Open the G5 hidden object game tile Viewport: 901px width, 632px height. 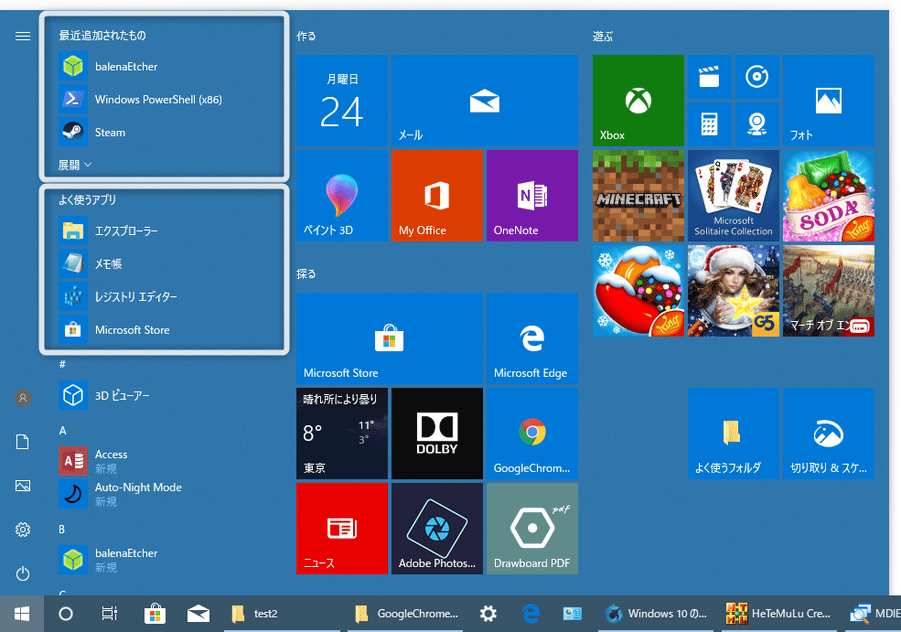point(733,291)
